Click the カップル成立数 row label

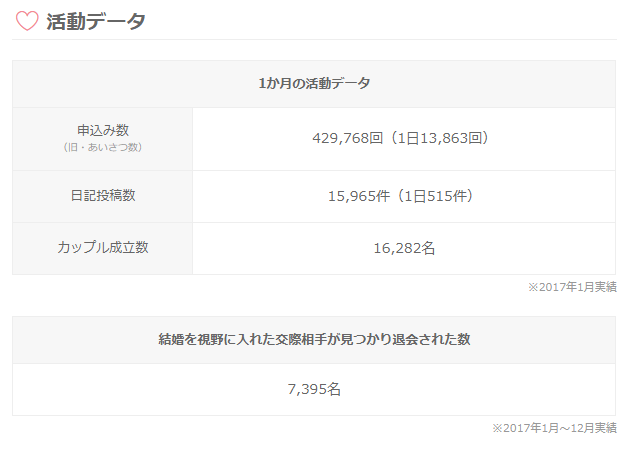103,248
